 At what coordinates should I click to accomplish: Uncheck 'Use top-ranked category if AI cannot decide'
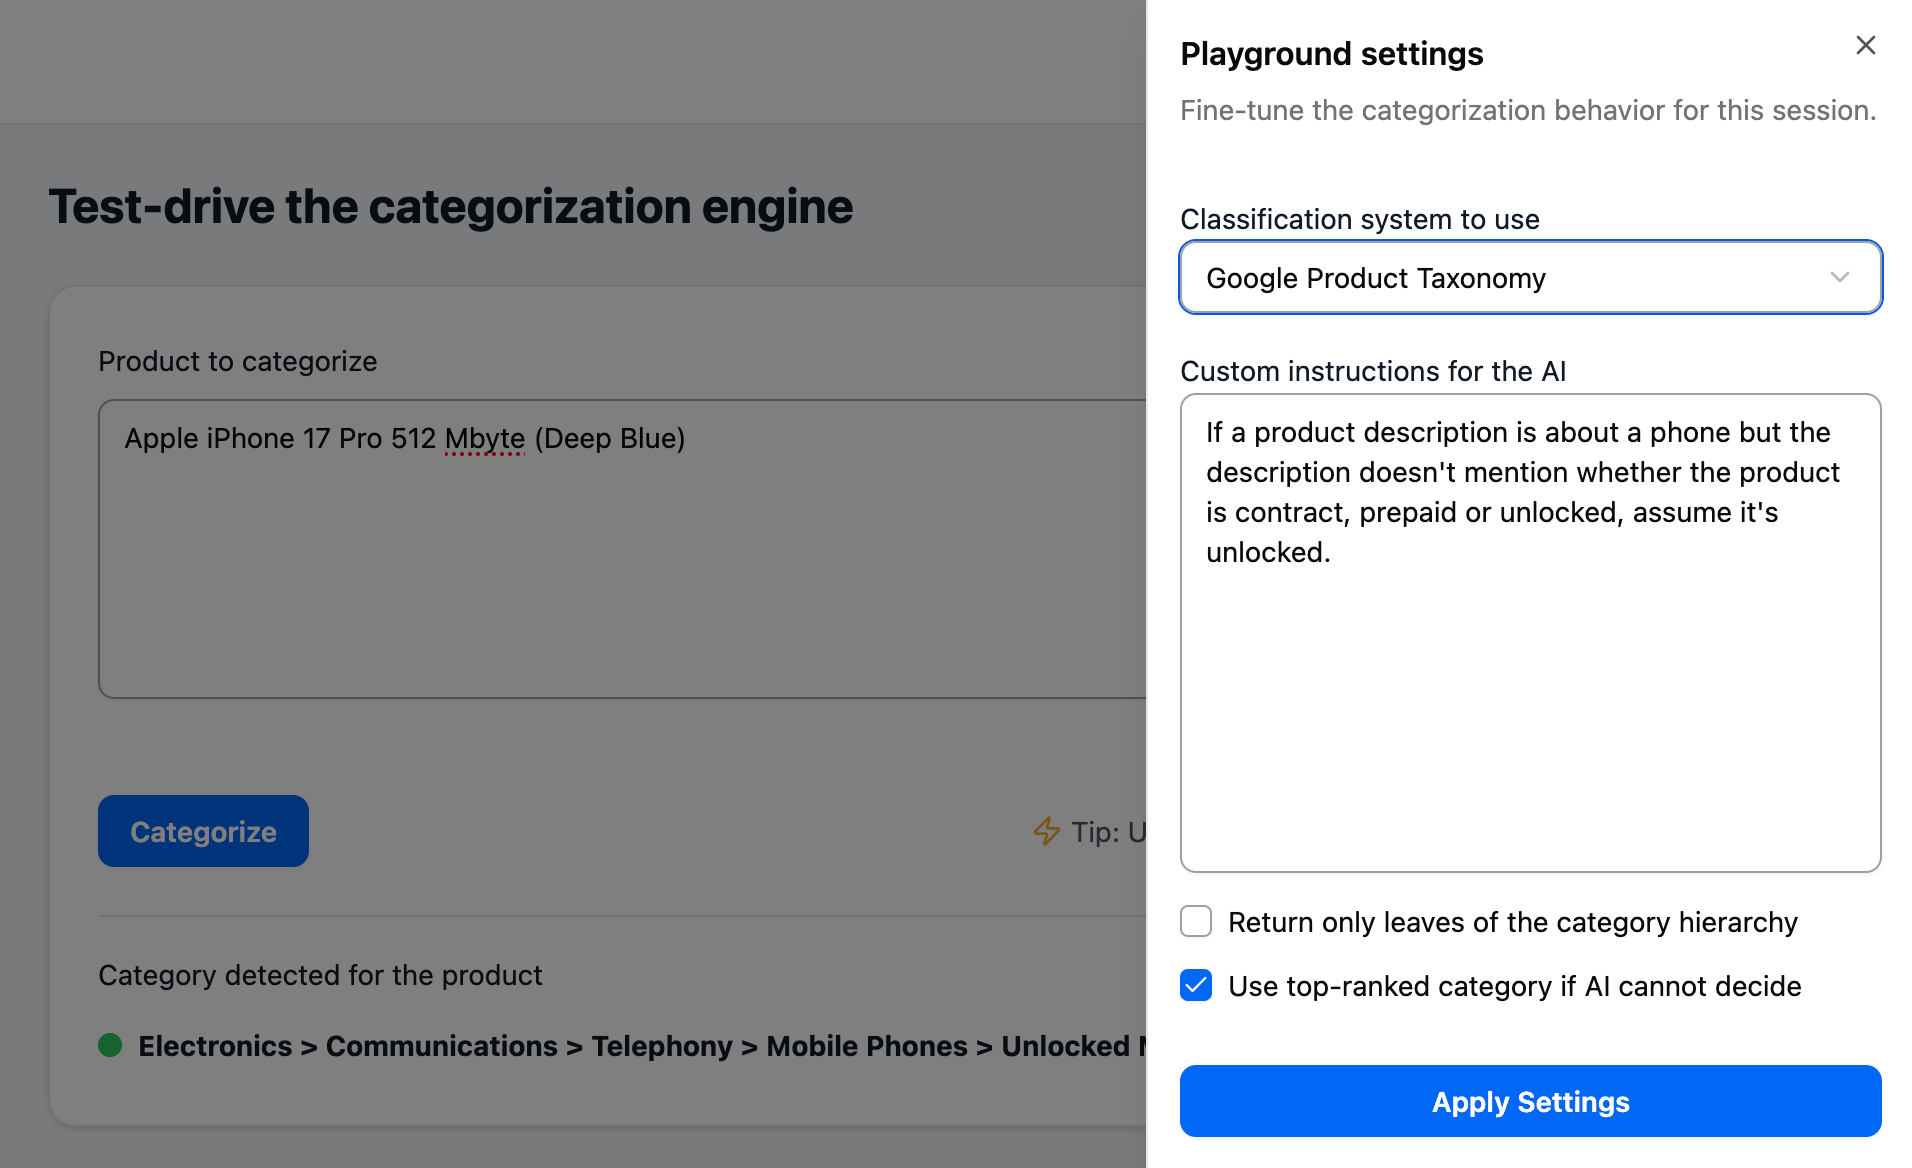tap(1195, 986)
